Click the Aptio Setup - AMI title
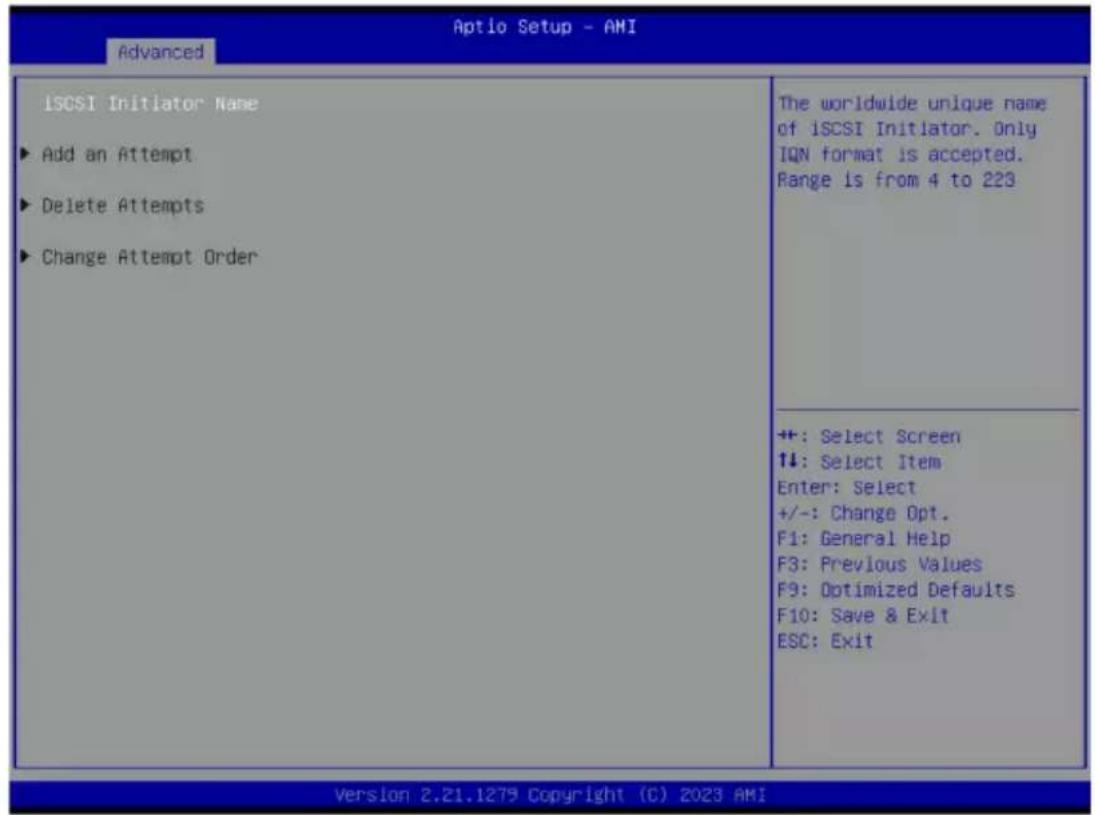The image size is (1095, 815). [545, 27]
